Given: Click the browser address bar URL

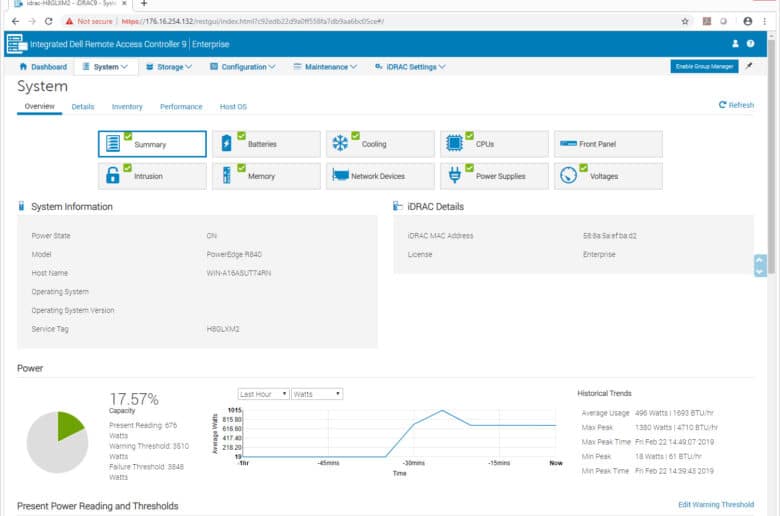Looking at the screenshot, I should 253,21.
